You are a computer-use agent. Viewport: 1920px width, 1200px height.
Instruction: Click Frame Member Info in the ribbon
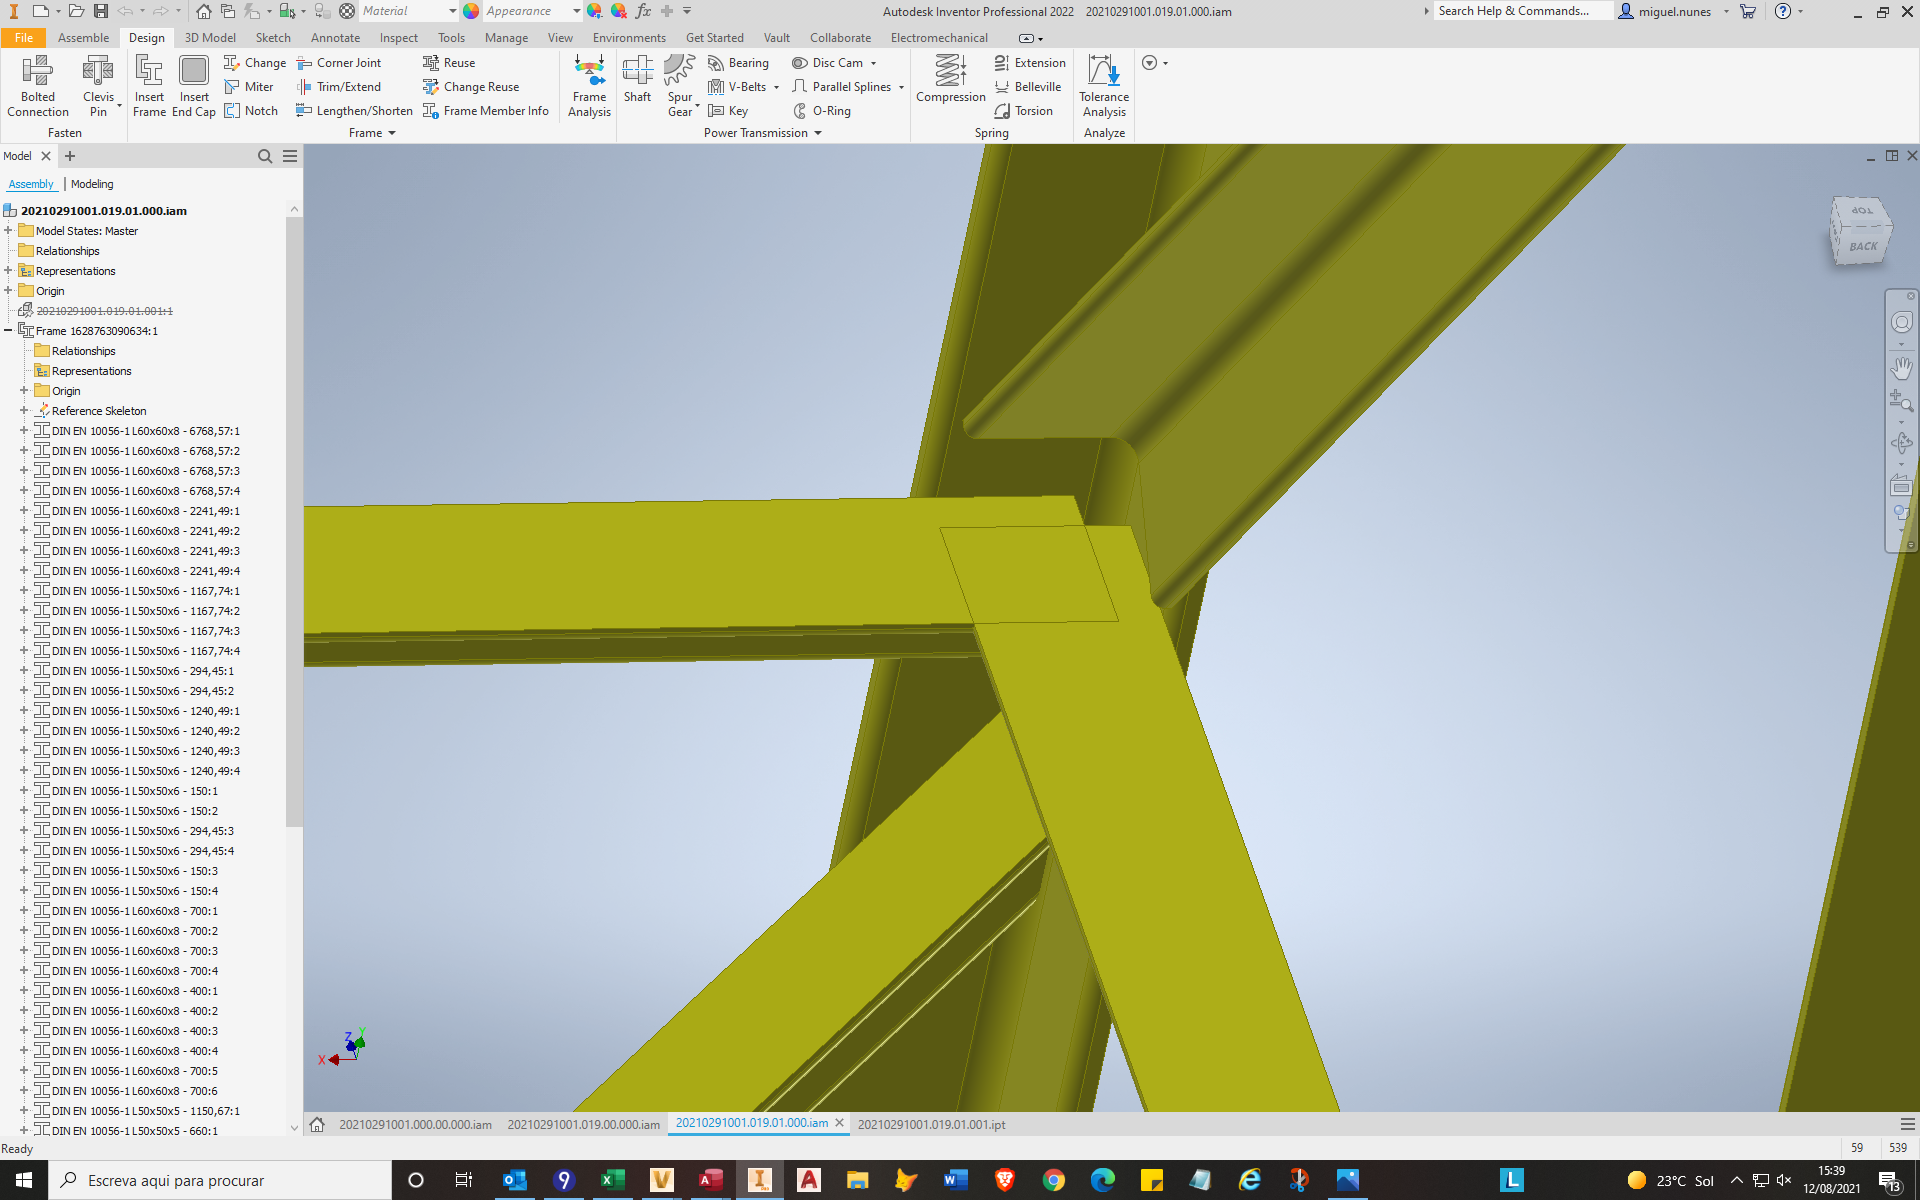pyautogui.click(x=487, y=110)
